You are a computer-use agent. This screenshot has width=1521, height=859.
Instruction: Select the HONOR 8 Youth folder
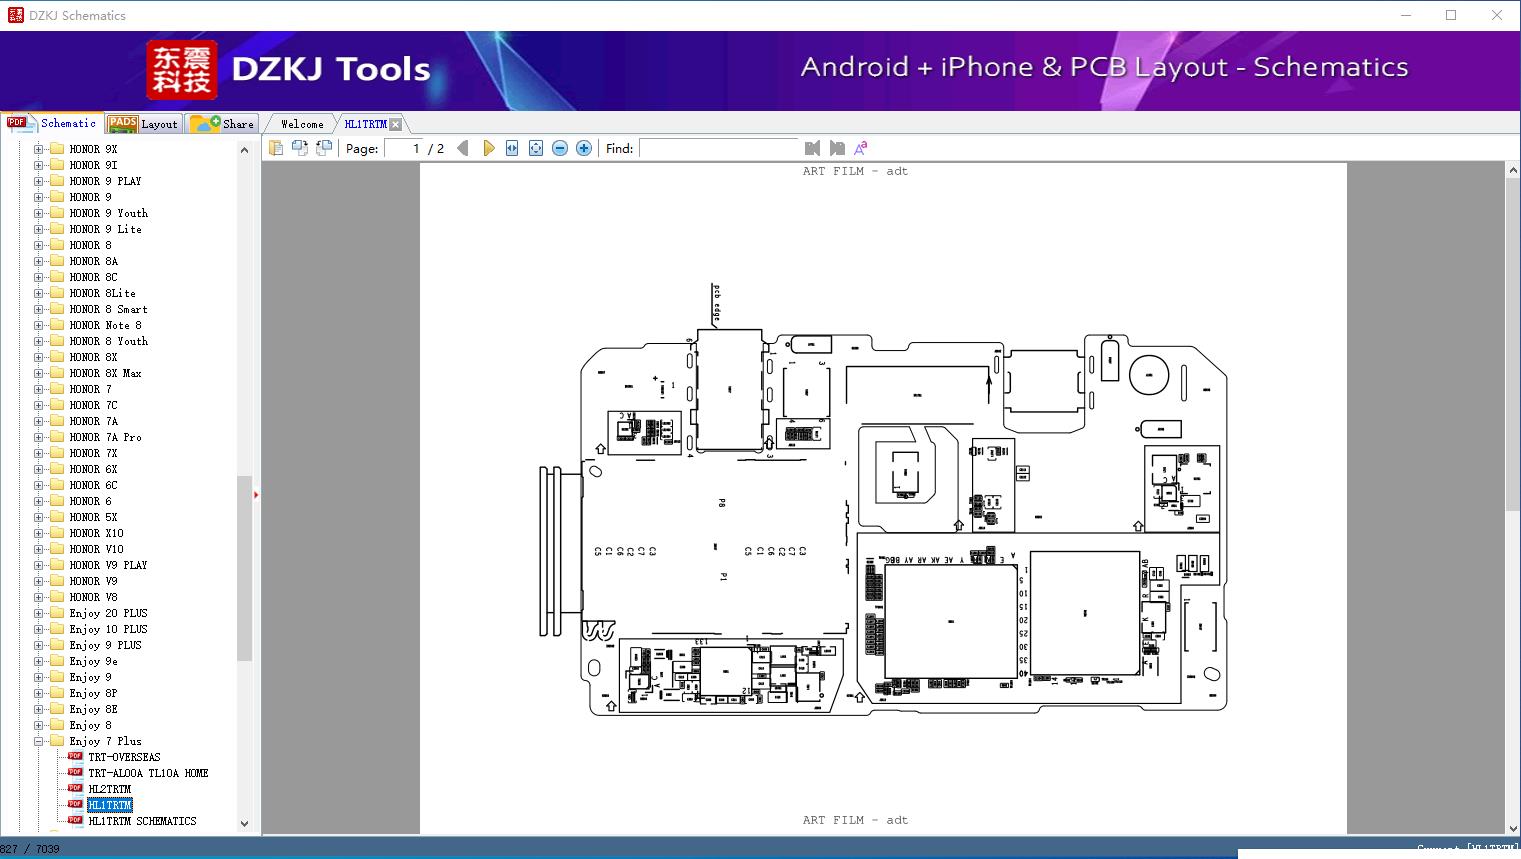108,341
